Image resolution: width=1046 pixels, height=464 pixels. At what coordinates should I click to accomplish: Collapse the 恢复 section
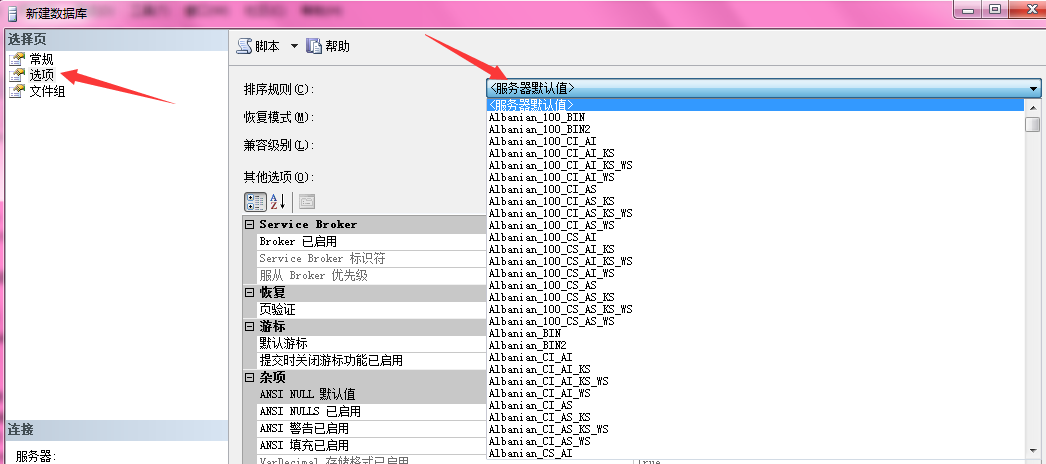coord(249,293)
